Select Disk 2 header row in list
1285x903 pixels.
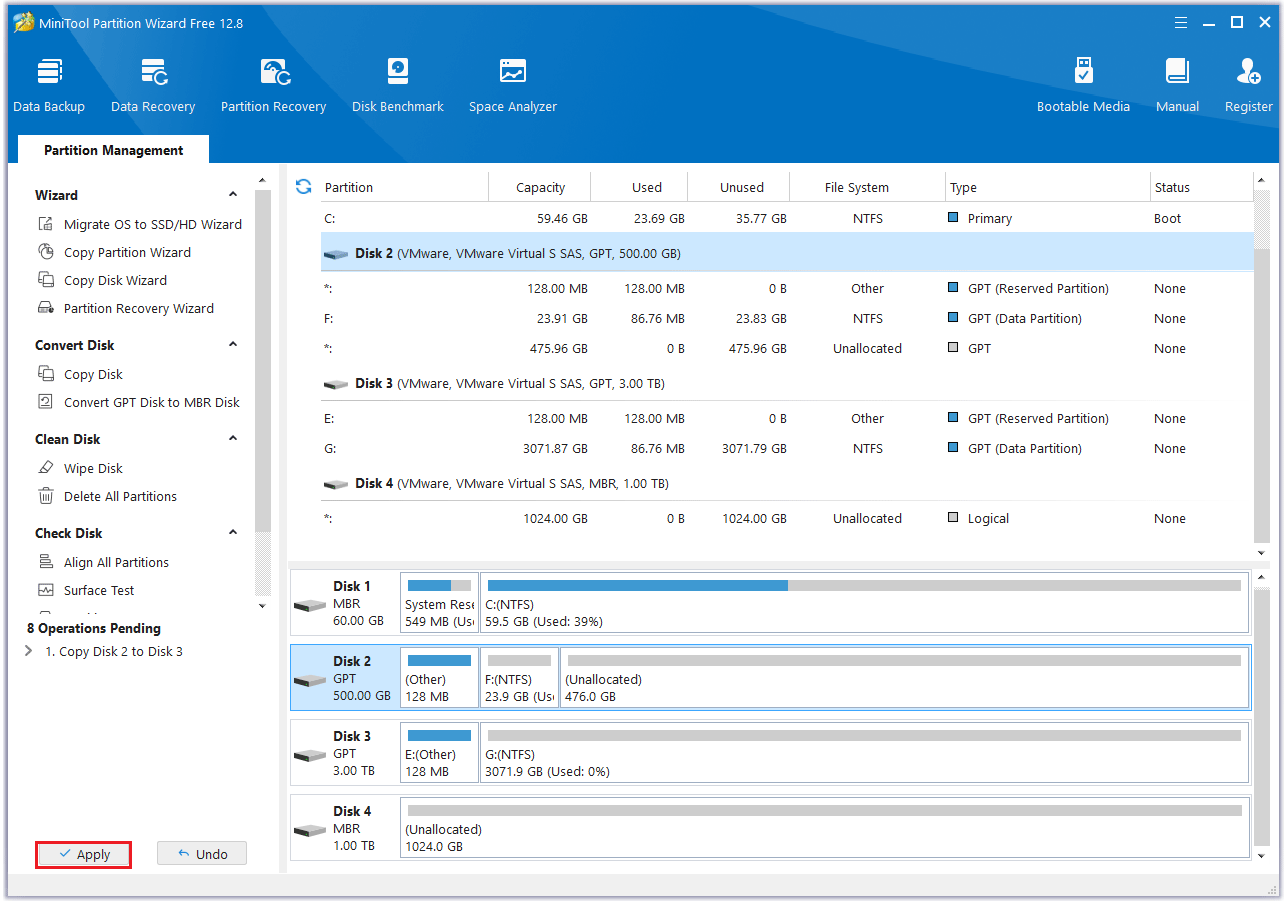point(787,254)
